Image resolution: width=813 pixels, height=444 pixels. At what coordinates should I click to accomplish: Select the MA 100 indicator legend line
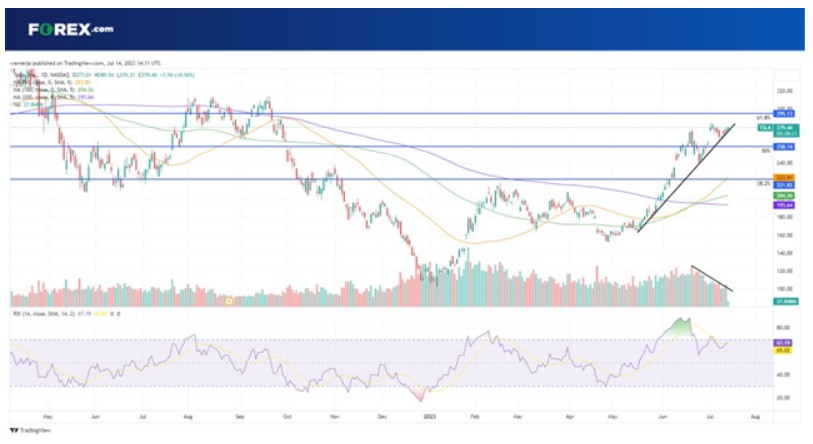pos(53,90)
